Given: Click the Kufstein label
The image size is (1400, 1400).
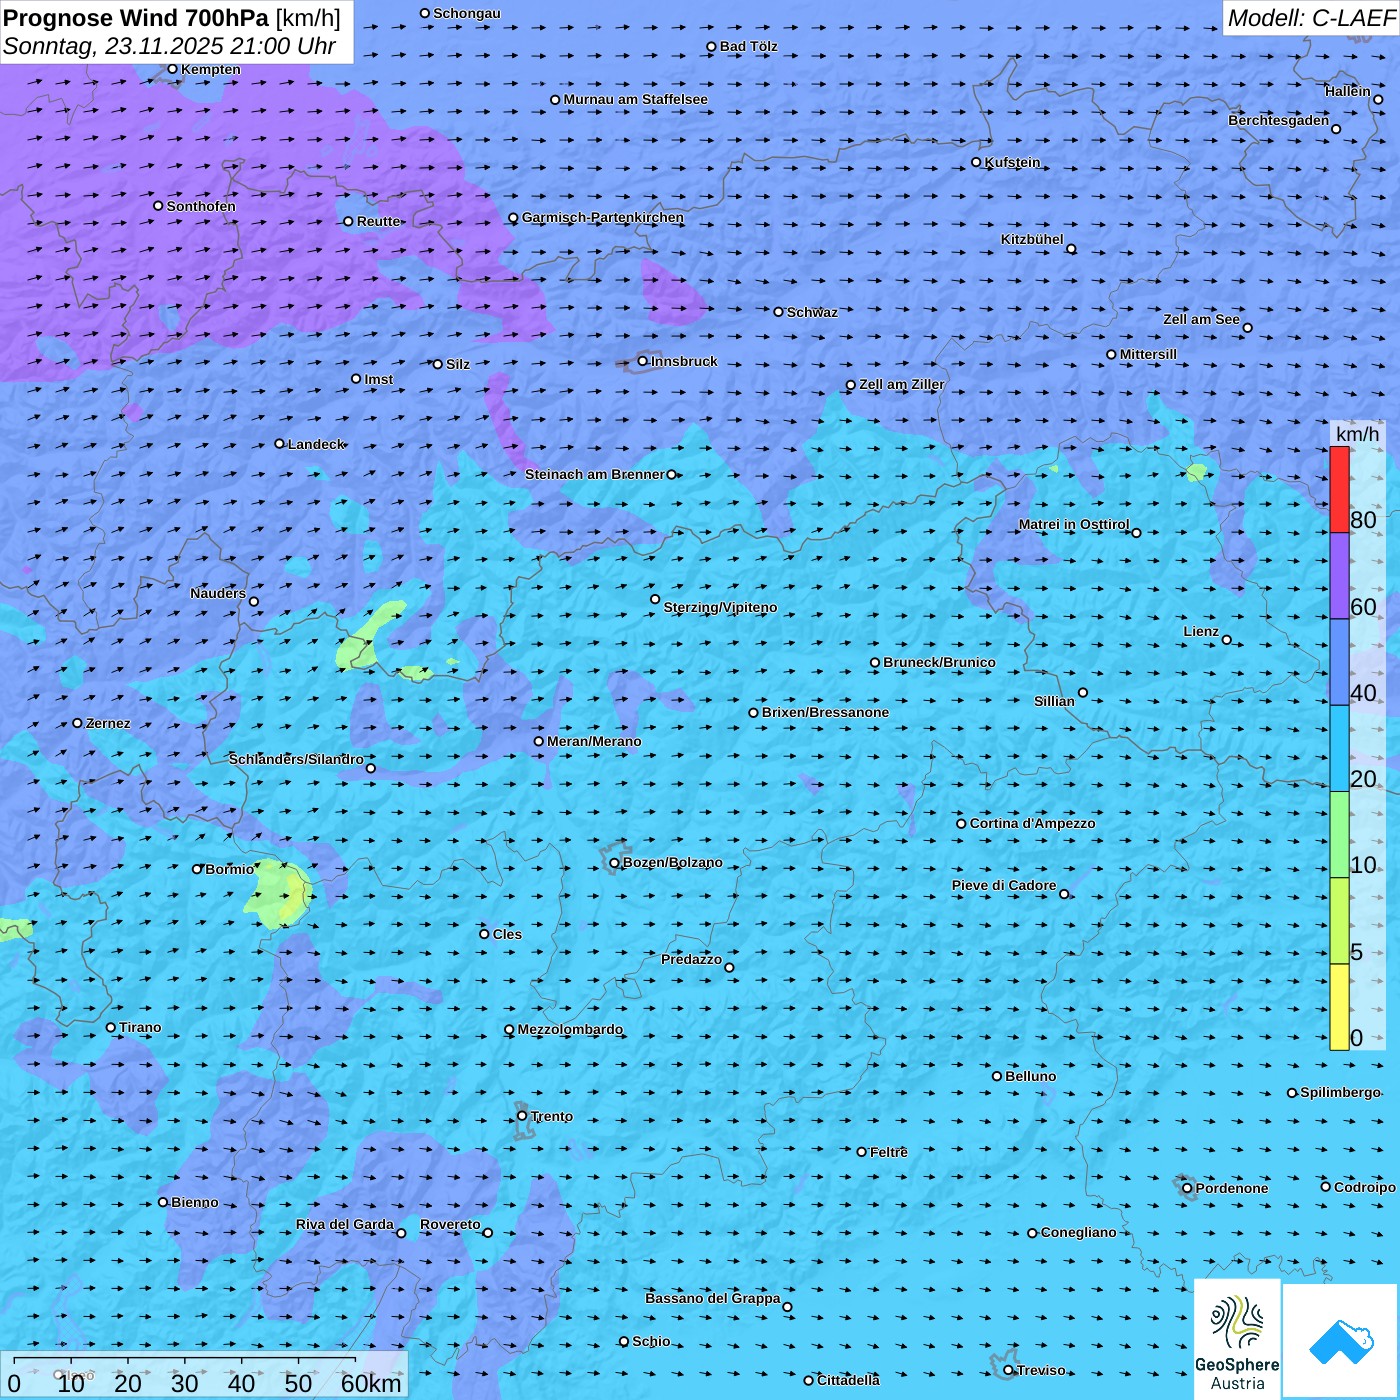Looking at the screenshot, I should pos(1012,162).
